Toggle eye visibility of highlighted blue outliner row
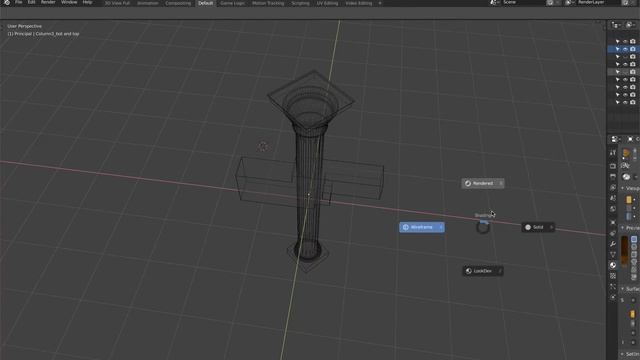The height and width of the screenshot is (360, 640). point(625,49)
